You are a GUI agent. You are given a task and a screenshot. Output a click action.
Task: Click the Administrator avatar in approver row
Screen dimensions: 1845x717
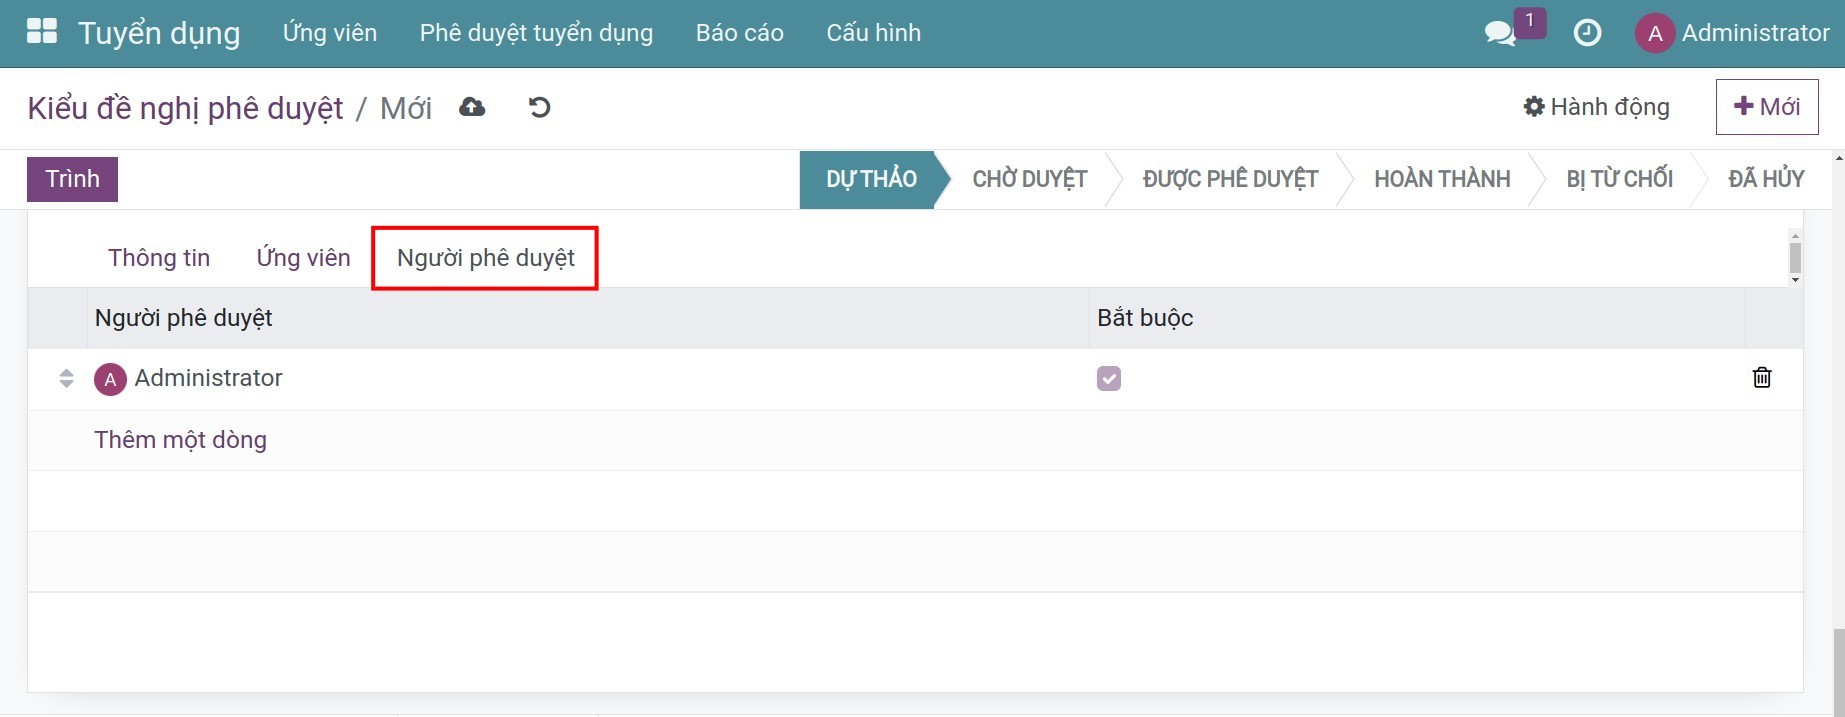tap(110, 379)
